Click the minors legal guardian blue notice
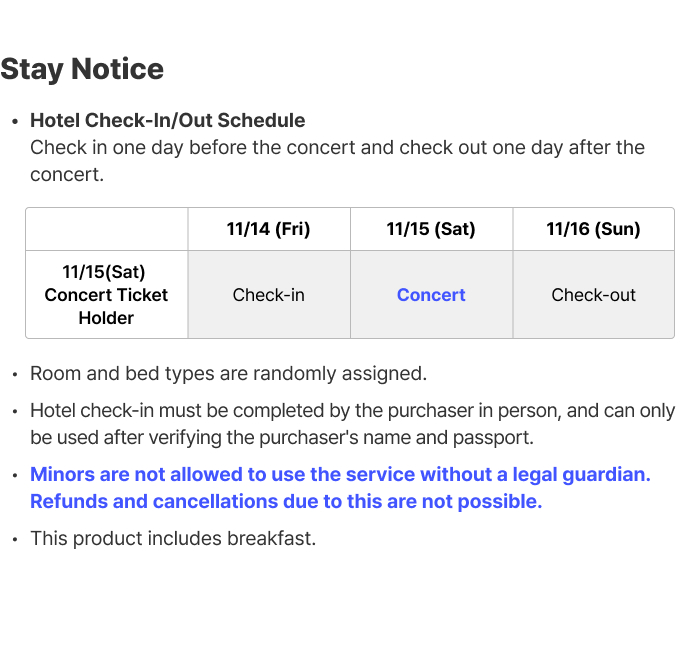The image size is (700, 651). pos(340,474)
